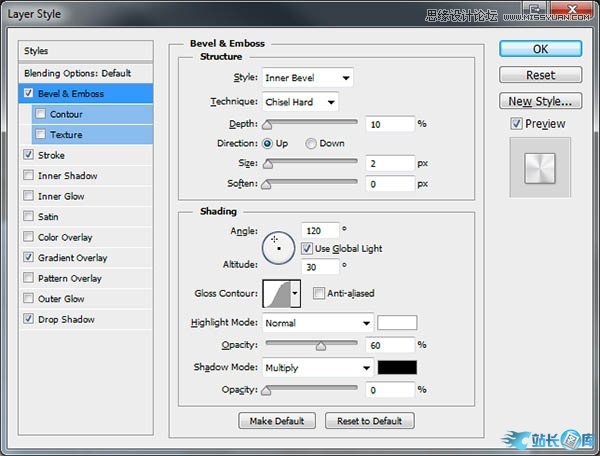Click the black Shadow Mode color swatch
Image resolution: width=600 pixels, height=456 pixels.
397,367
